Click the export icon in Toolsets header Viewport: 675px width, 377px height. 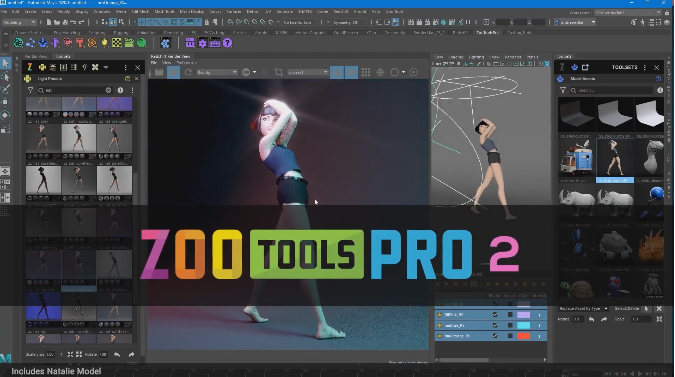click(x=585, y=67)
